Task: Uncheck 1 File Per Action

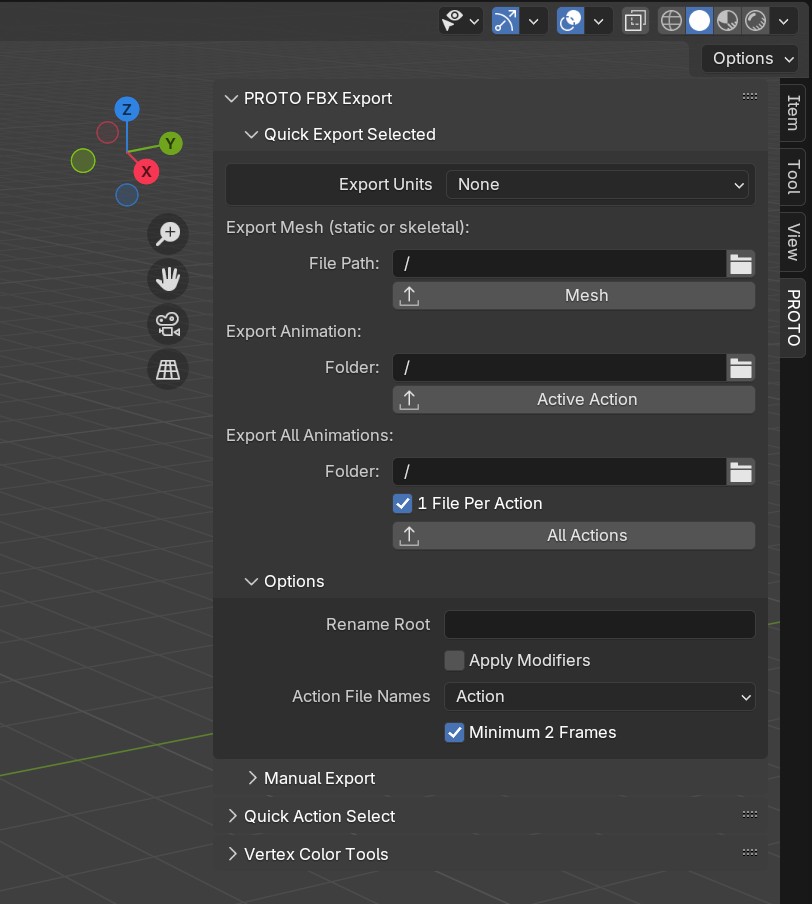Action: [x=403, y=503]
